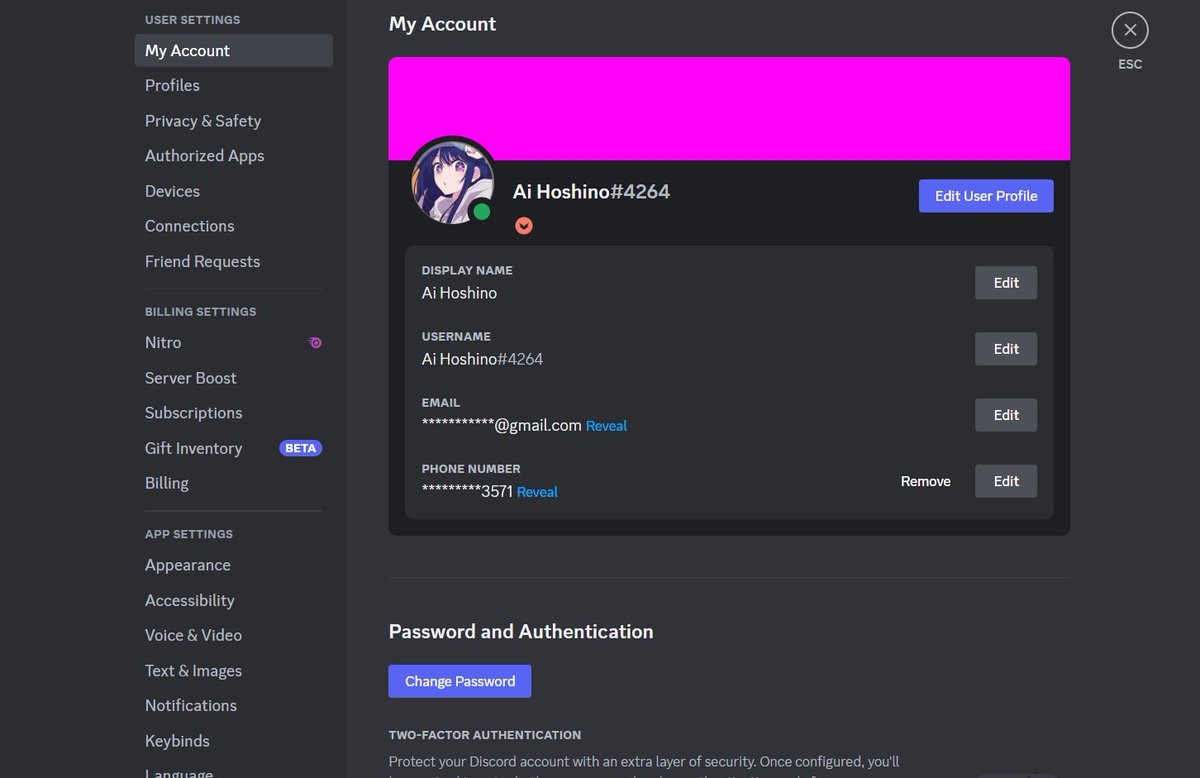Open Voice & Video settings
The width and height of the screenshot is (1200, 778).
234,635
